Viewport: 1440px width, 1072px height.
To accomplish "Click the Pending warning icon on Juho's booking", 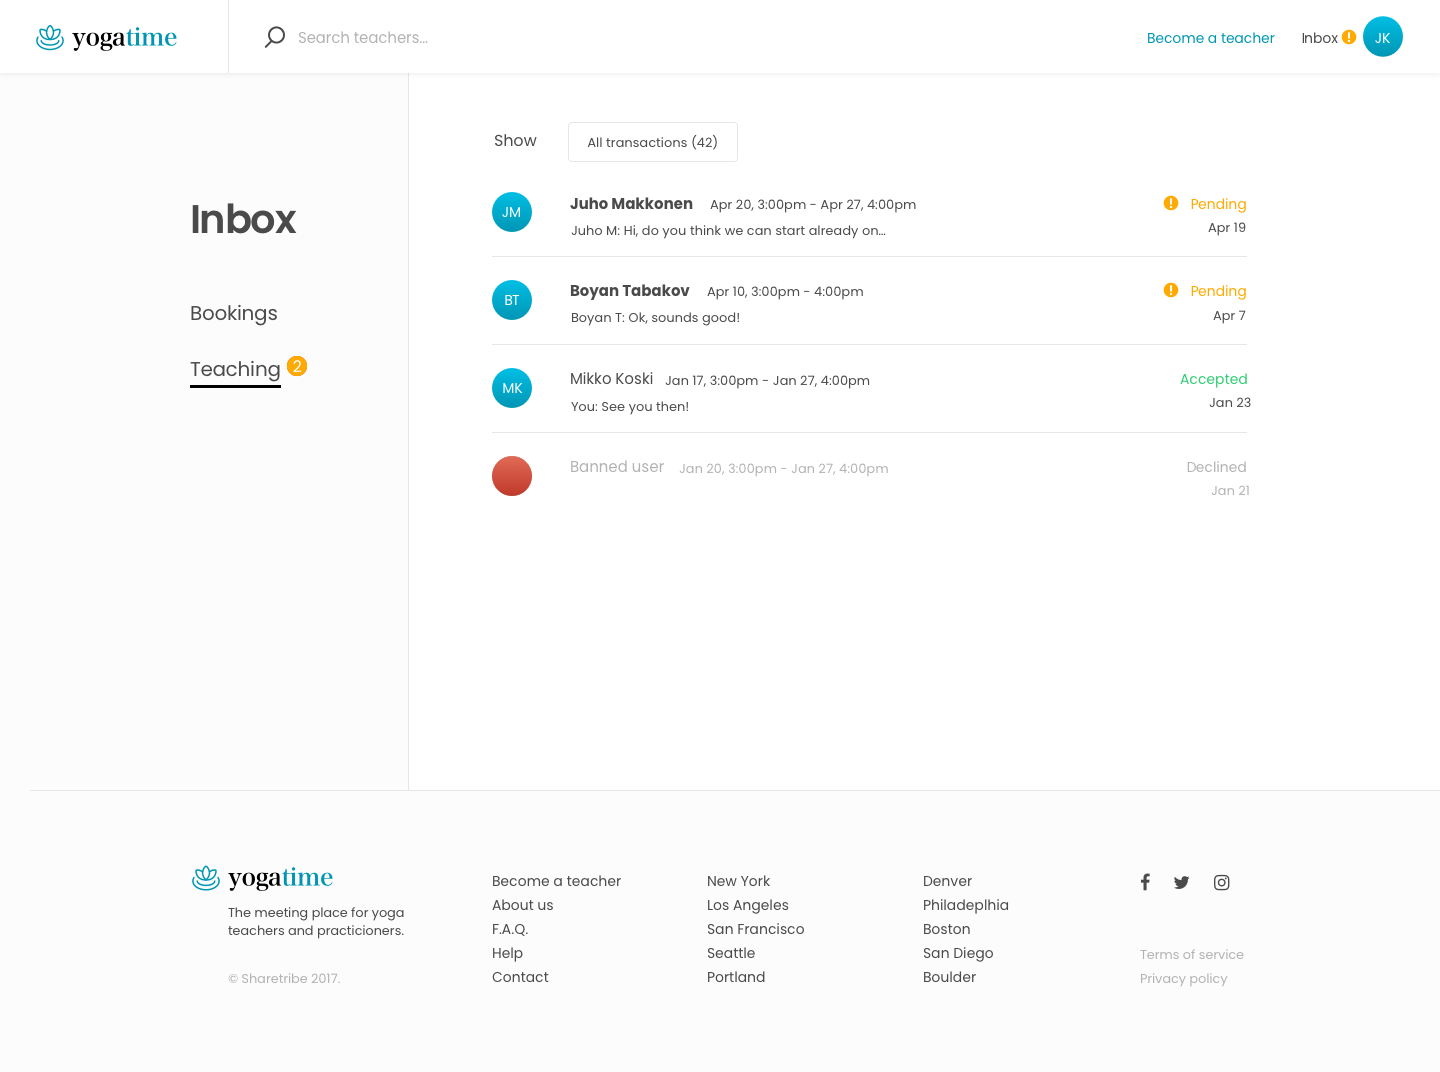I will [1171, 203].
